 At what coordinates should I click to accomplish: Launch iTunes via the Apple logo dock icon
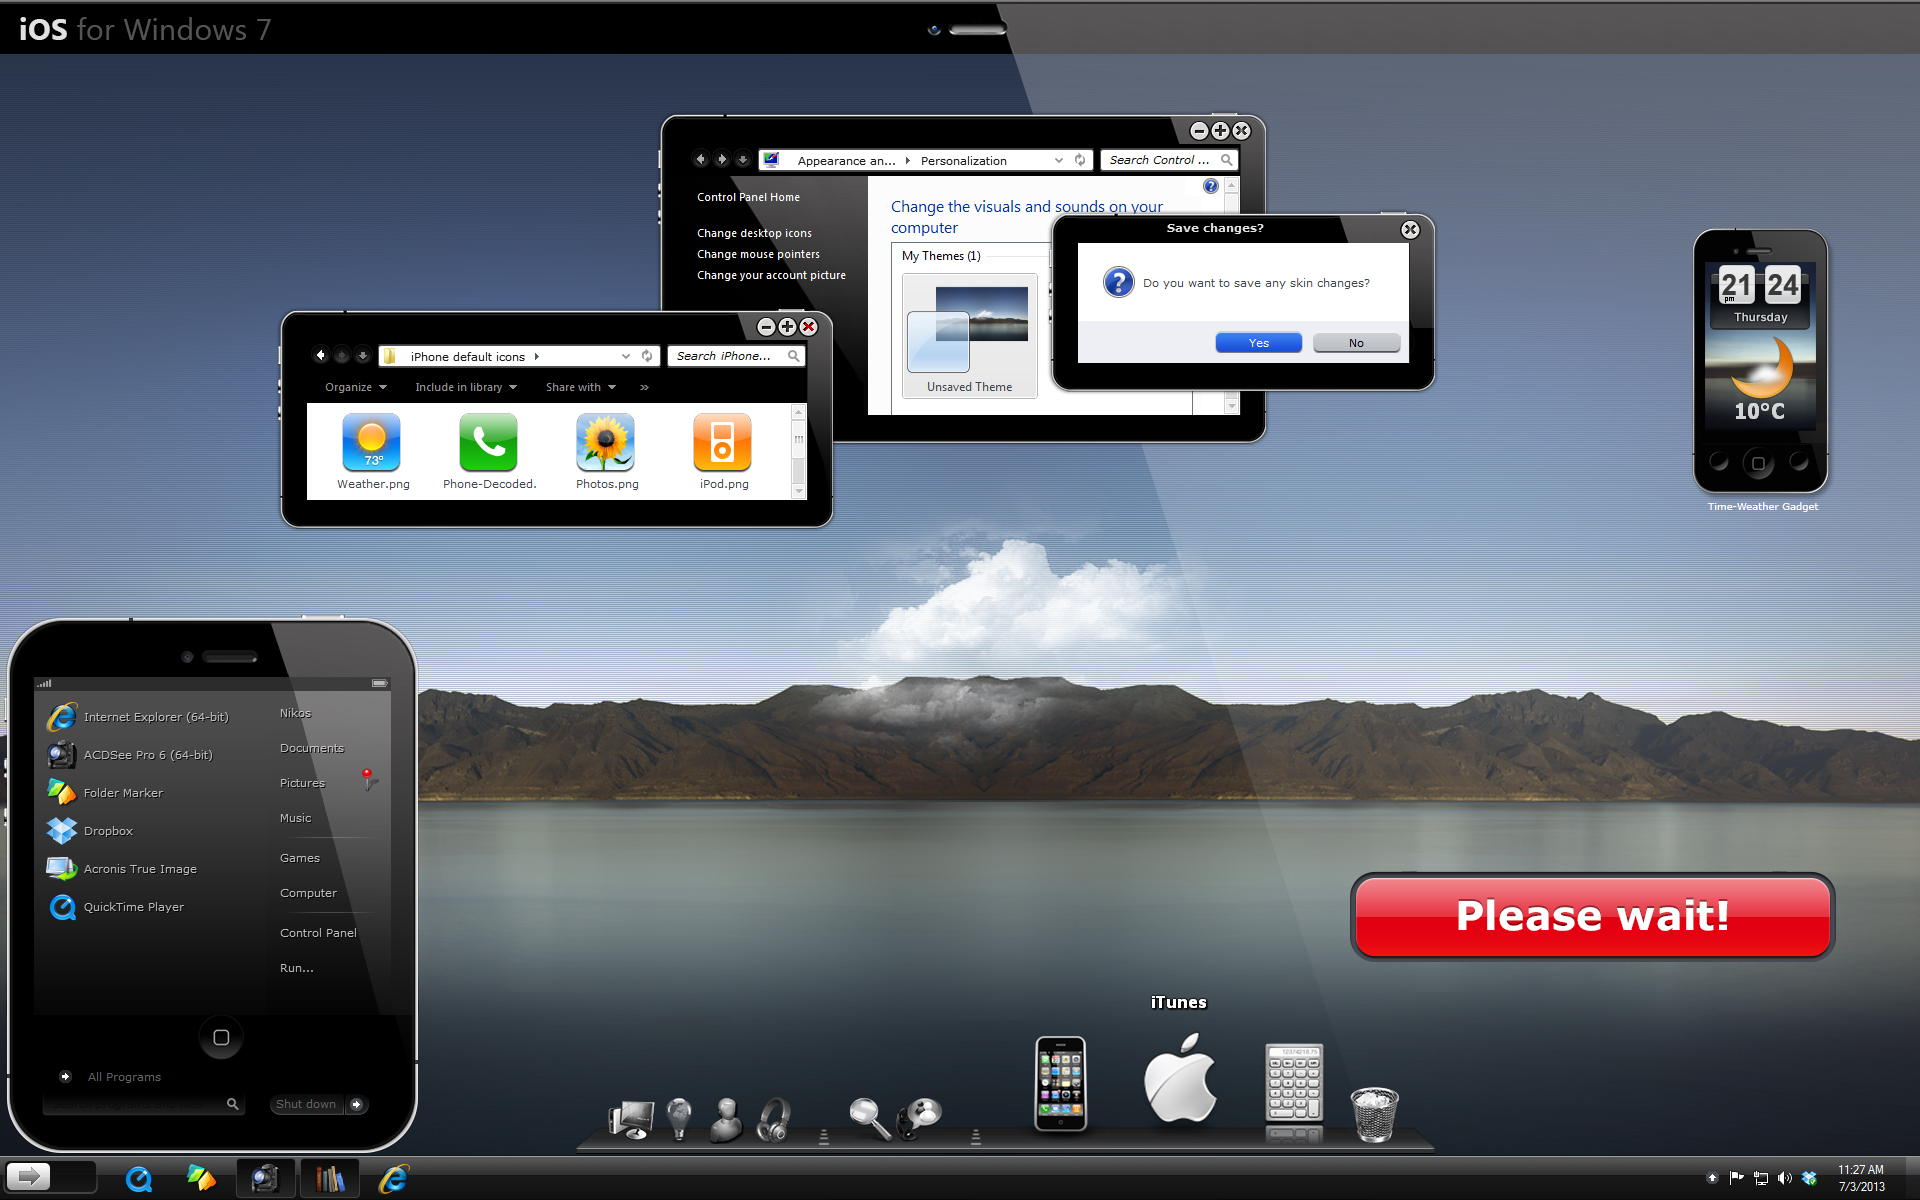tap(1180, 1078)
